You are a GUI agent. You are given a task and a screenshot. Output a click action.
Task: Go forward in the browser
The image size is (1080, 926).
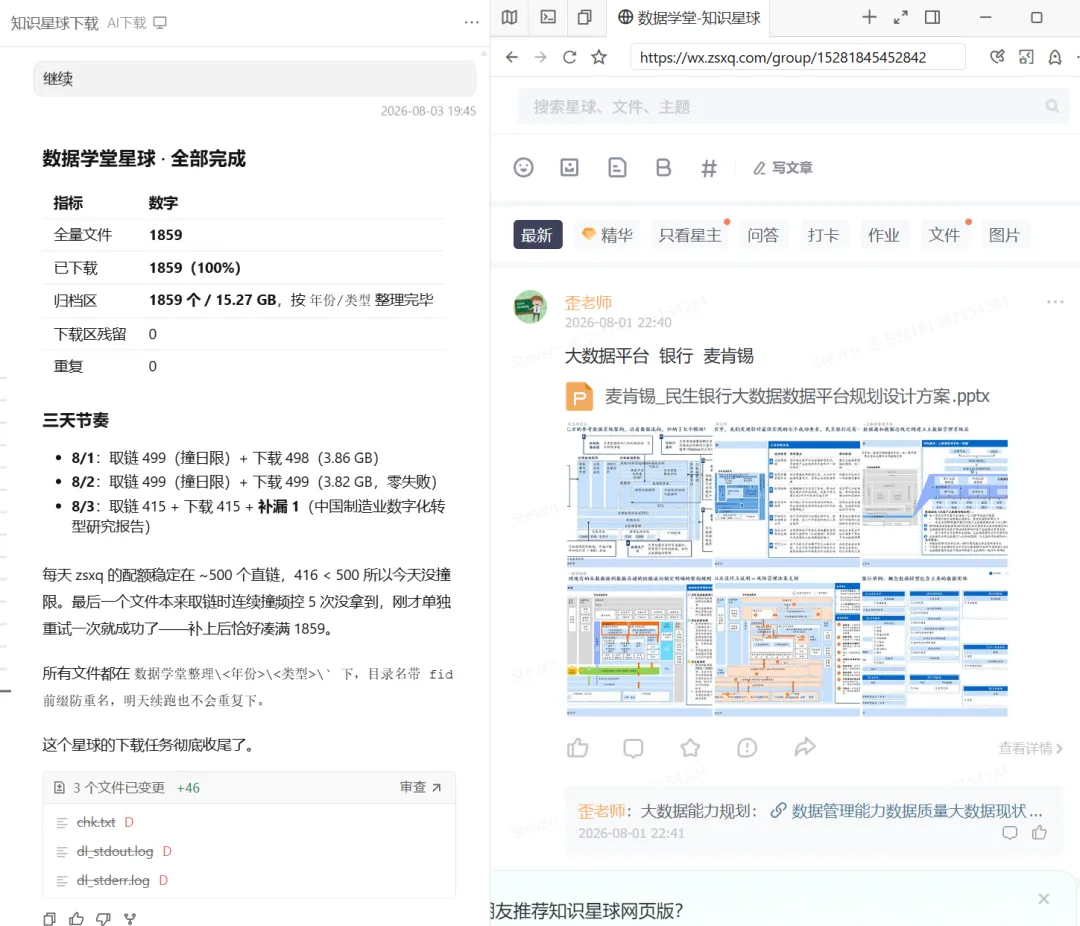[541, 57]
